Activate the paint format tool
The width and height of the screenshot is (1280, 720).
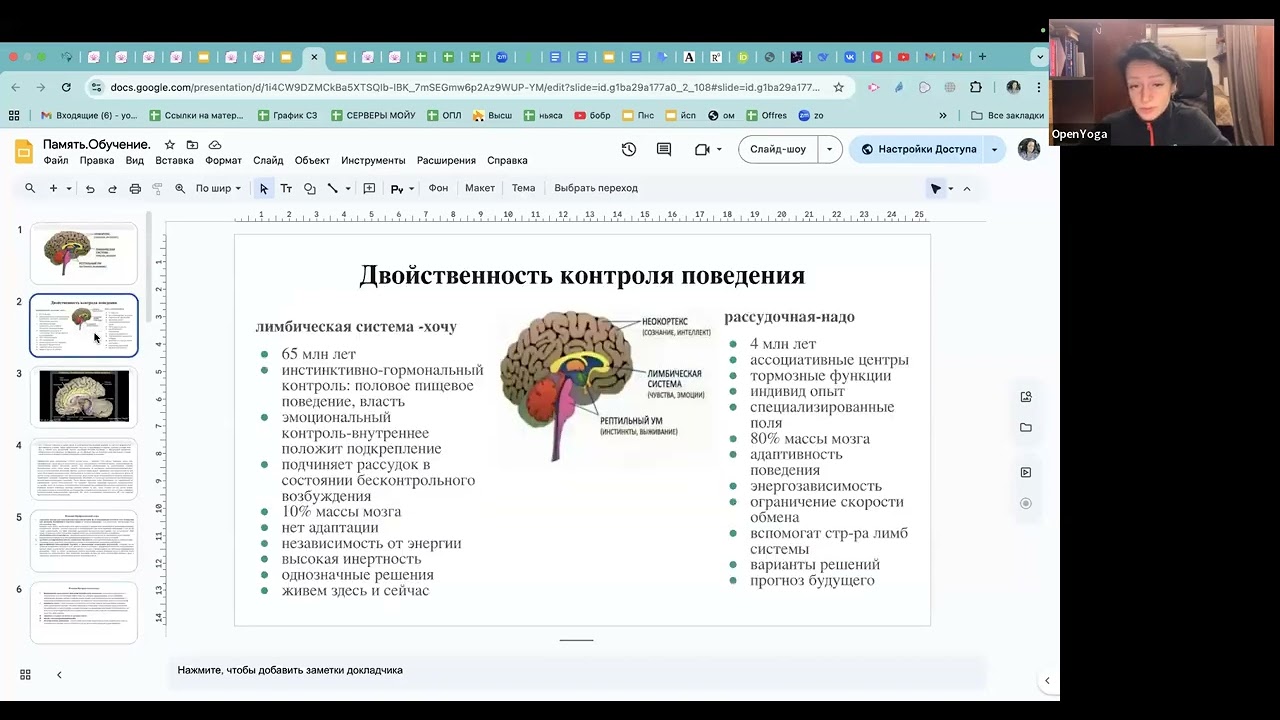point(157,188)
